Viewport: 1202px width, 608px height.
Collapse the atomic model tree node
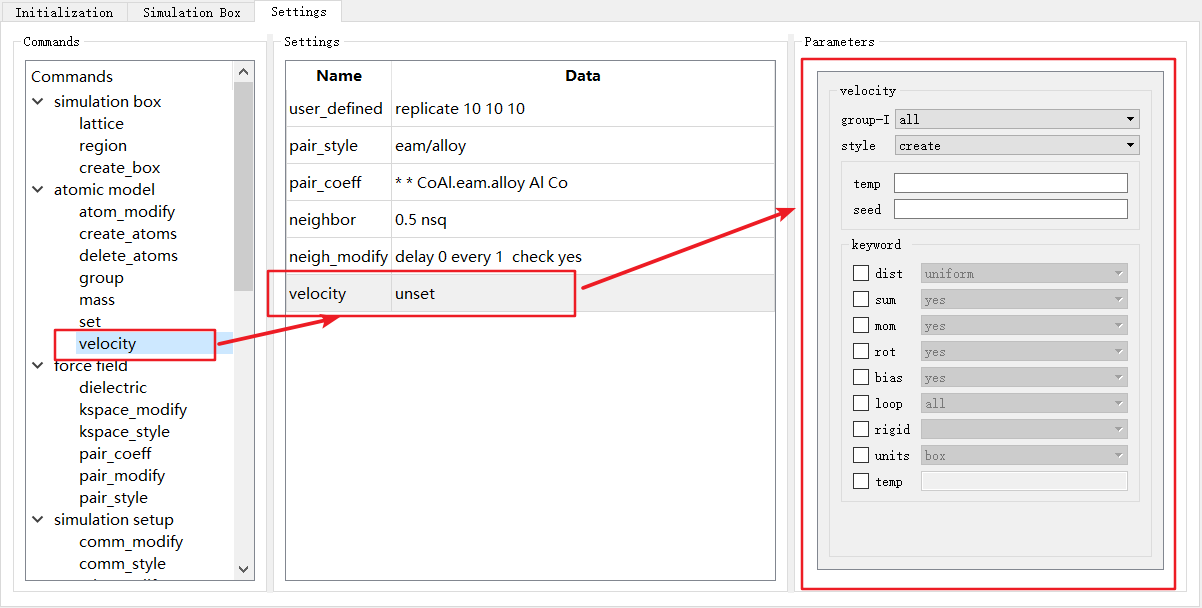(x=38, y=190)
